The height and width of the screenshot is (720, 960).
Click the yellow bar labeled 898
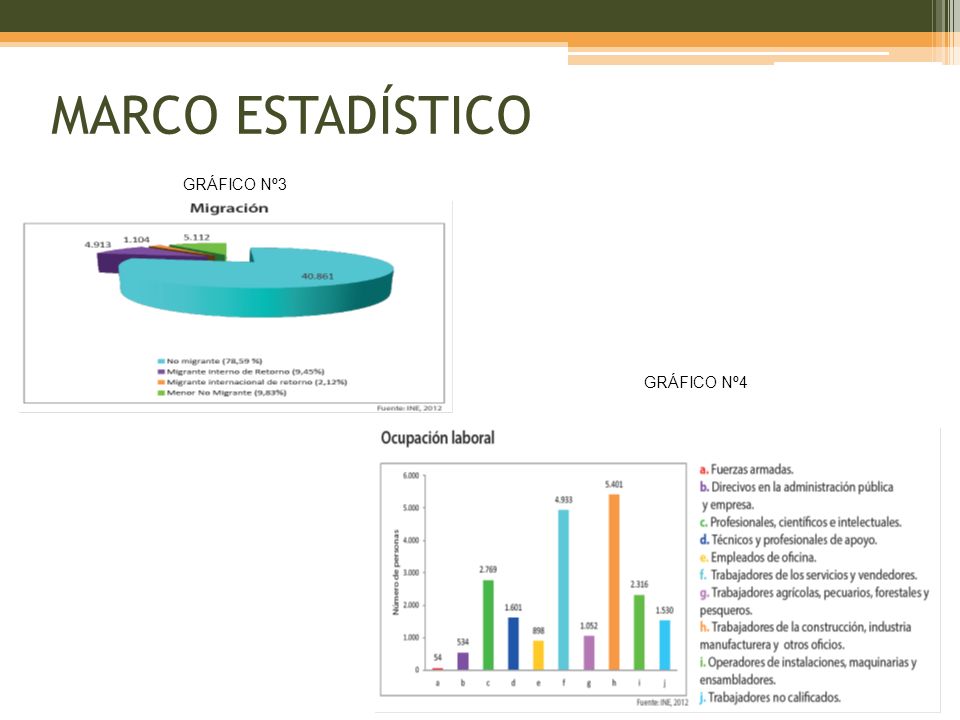pos(538,655)
